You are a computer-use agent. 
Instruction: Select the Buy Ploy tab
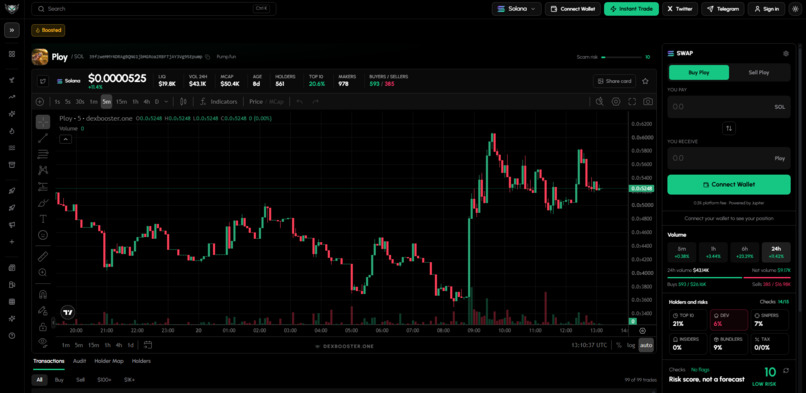pos(699,72)
